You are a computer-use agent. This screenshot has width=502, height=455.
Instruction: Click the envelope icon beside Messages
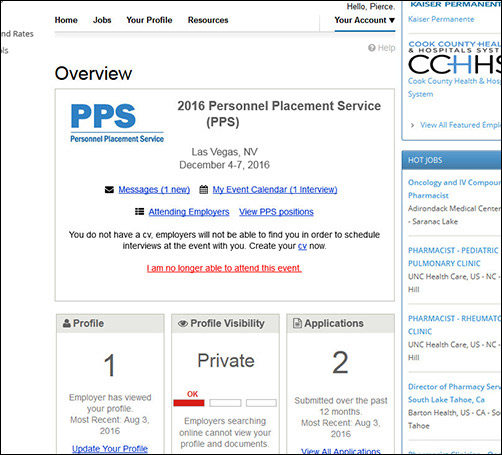109,190
